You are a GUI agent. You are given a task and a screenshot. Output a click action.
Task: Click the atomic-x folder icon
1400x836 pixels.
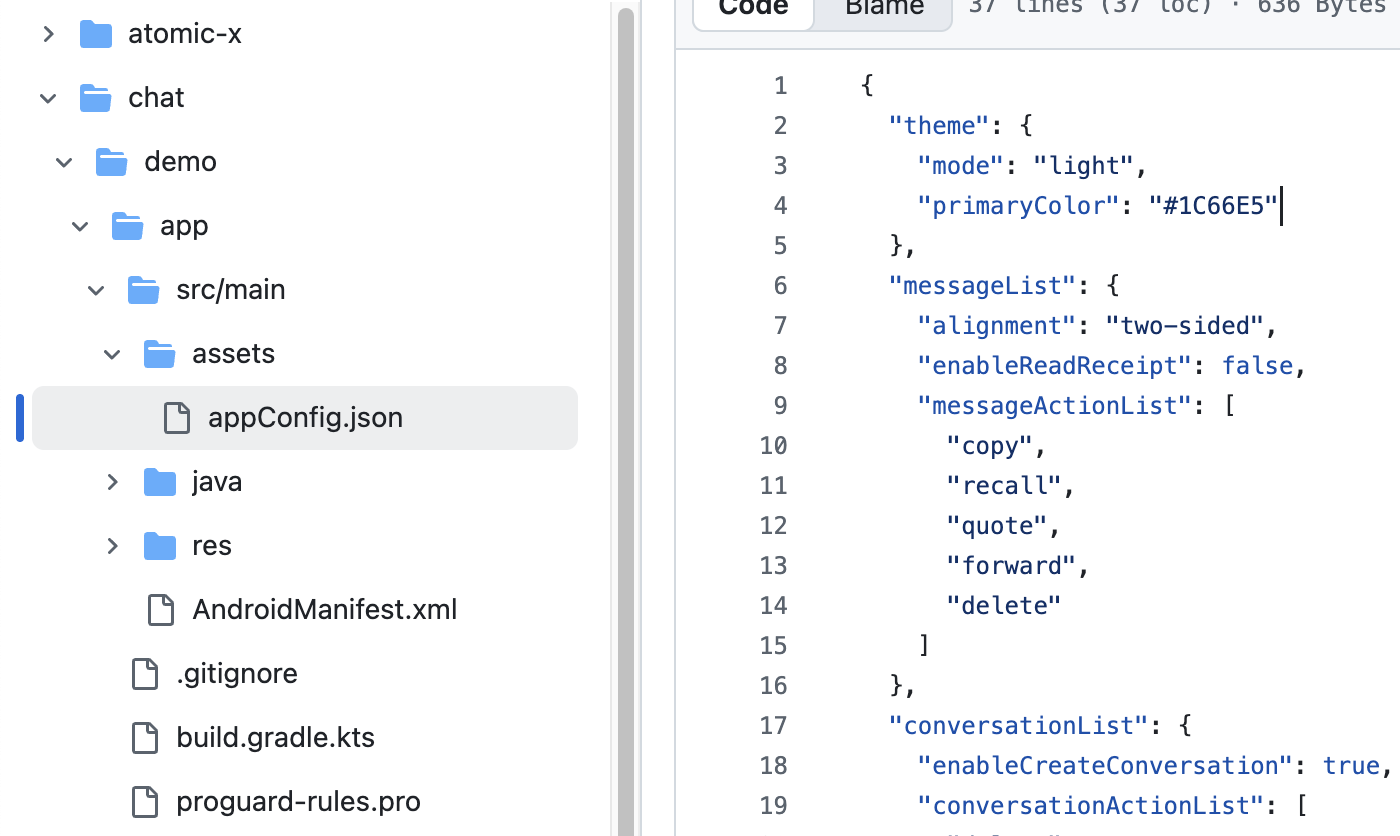point(95,34)
